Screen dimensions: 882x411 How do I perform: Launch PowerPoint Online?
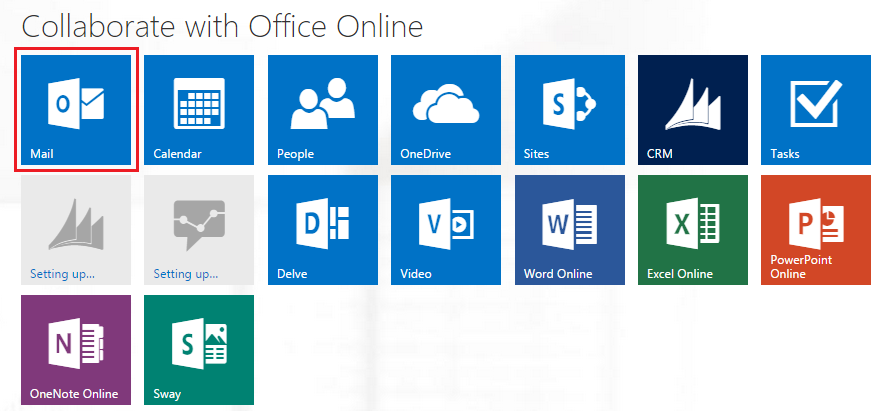click(816, 230)
